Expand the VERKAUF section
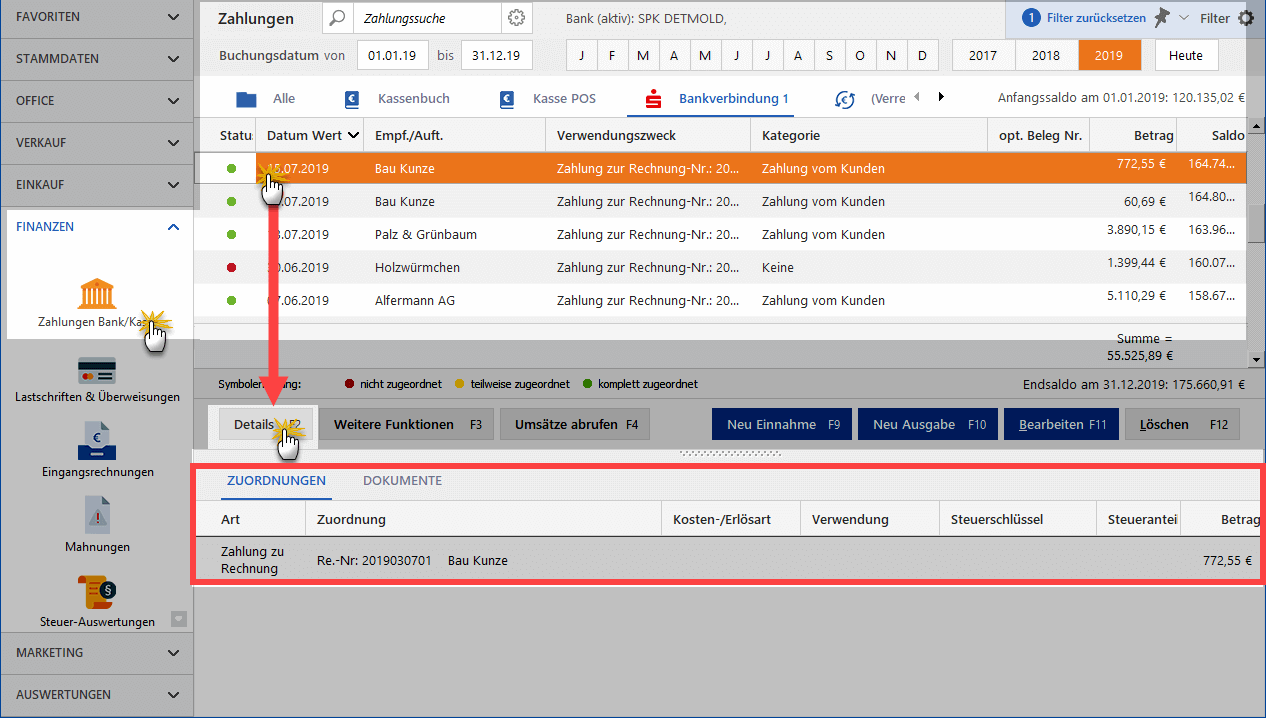This screenshot has height=718, width=1266. 97,143
